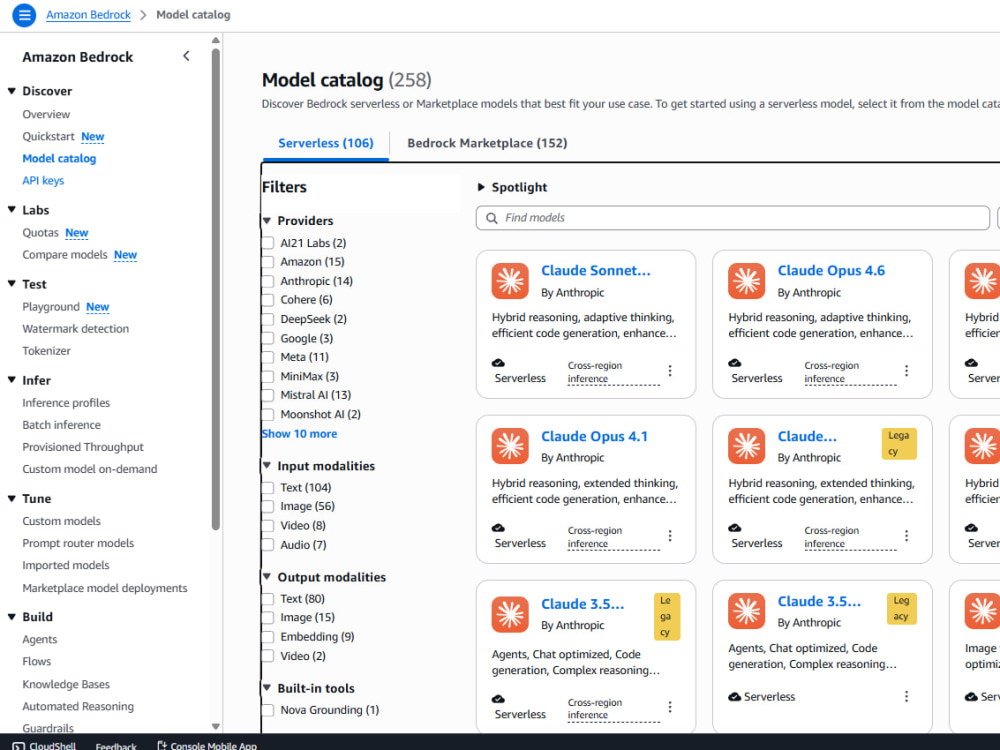Viewport: 1000px width, 750px height.
Task: Click Cross-region inference on Claude Sonnet card
Action: [613, 372]
